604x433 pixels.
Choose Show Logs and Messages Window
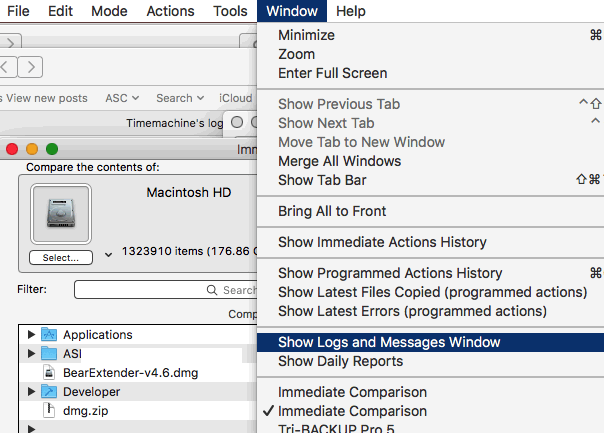[389, 342]
